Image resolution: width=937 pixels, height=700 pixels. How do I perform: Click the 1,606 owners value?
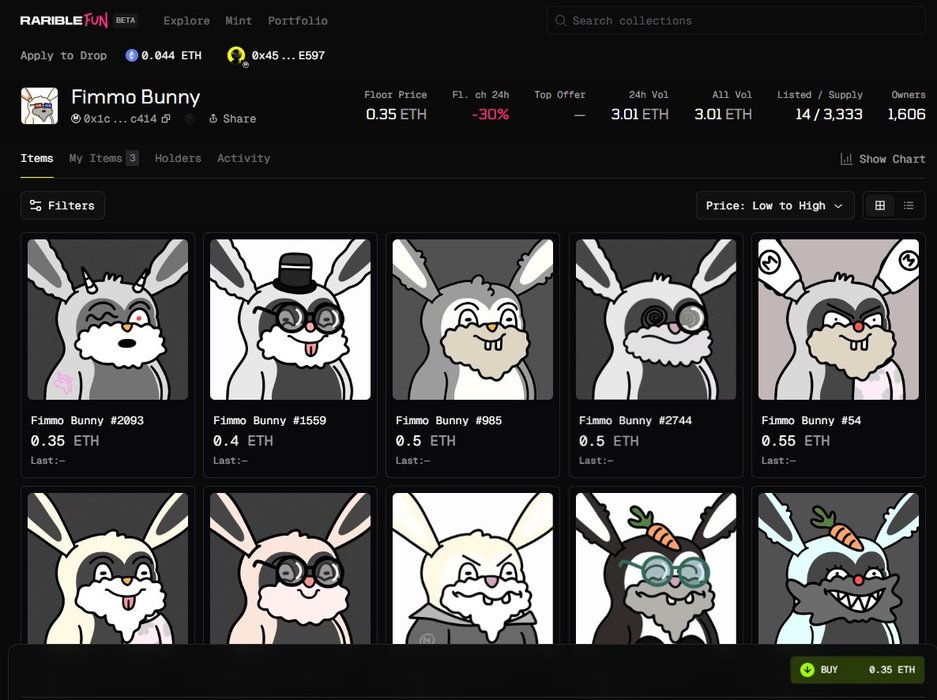point(906,114)
